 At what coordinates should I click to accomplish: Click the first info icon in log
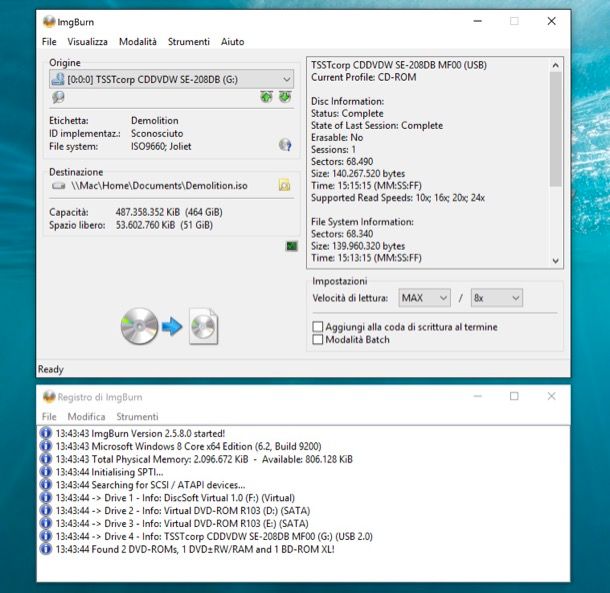pos(46,433)
